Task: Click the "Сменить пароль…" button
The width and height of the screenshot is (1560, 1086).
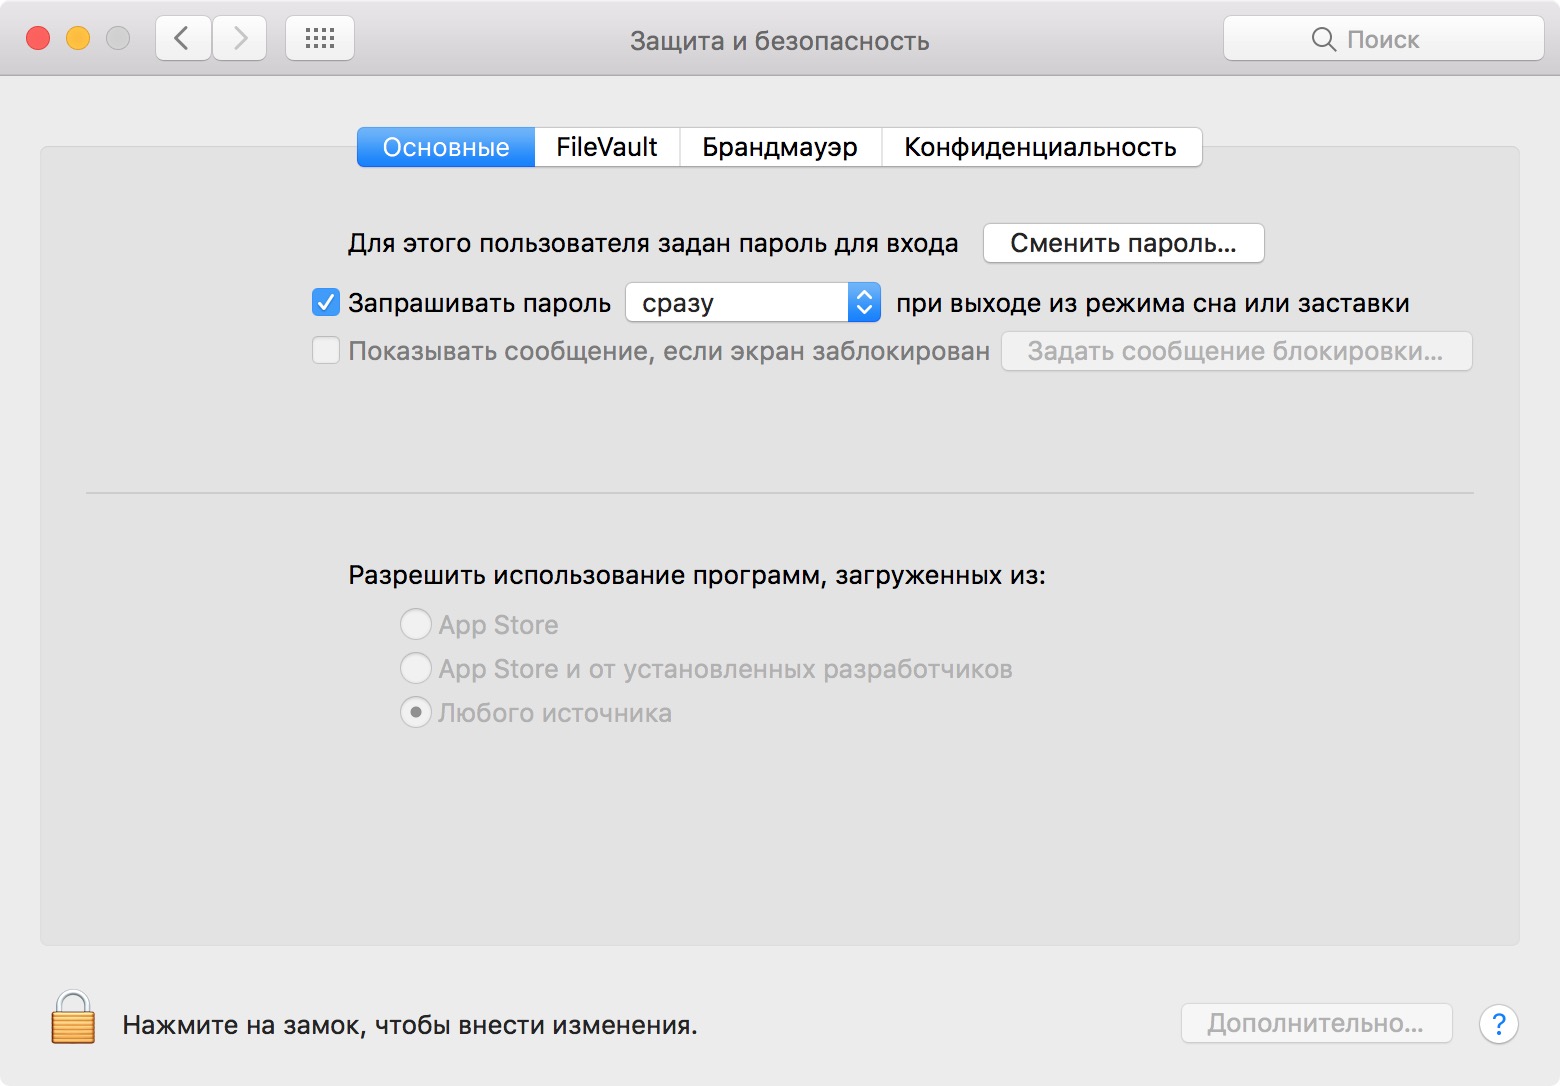Action: click(x=1123, y=243)
